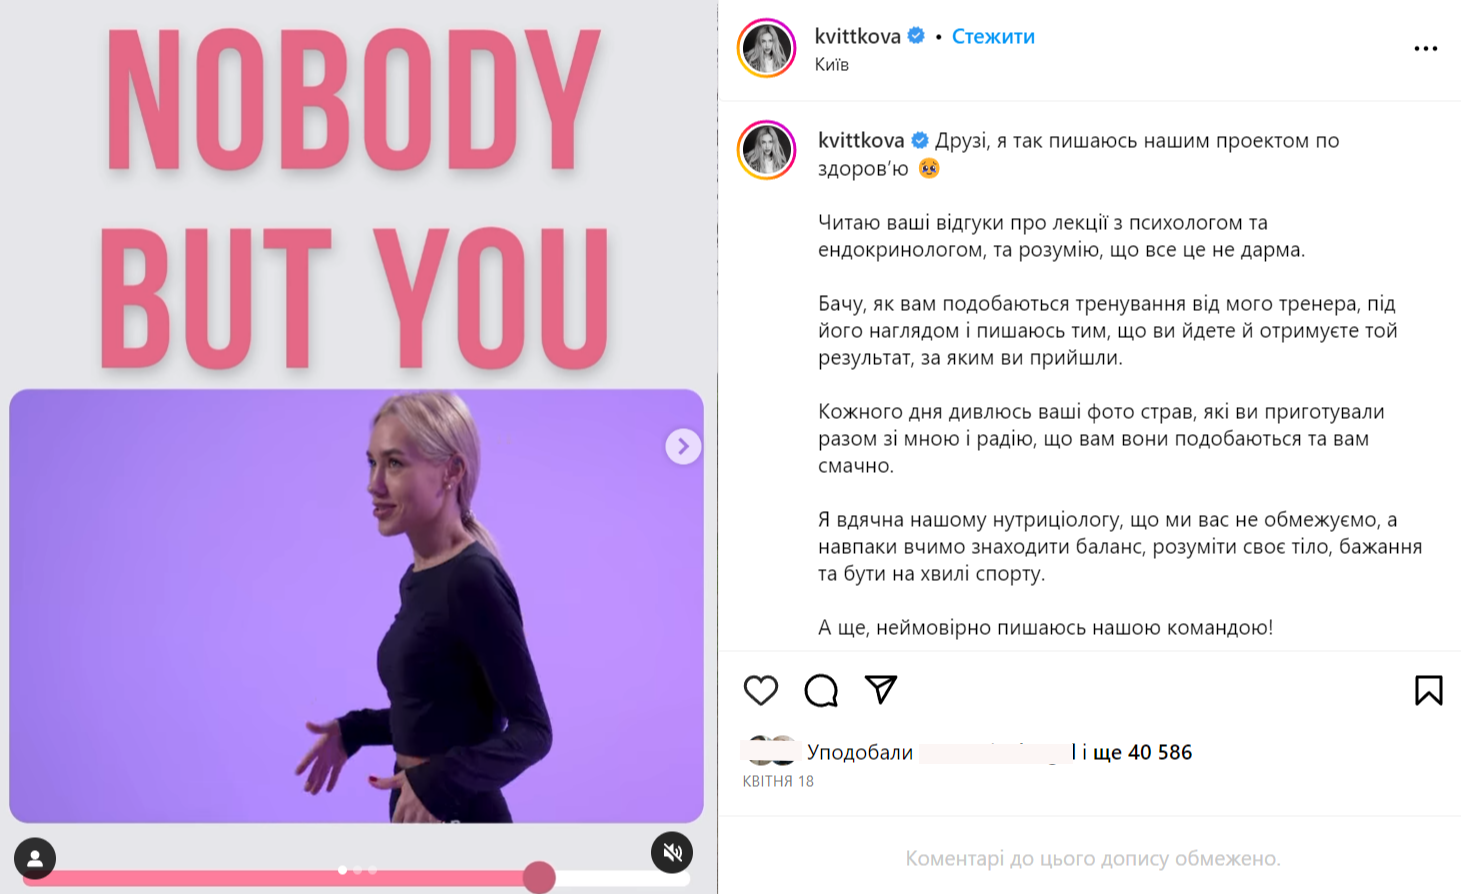This screenshot has width=1461, height=894.
Task: Show tagged people via the person icon
Action: tap(35, 858)
